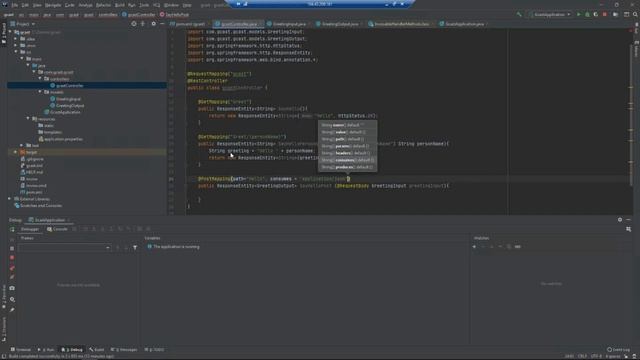Switch to InvocableHandlerMethod.class tab
The width and height of the screenshot is (640, 360).
click(401, 24)
